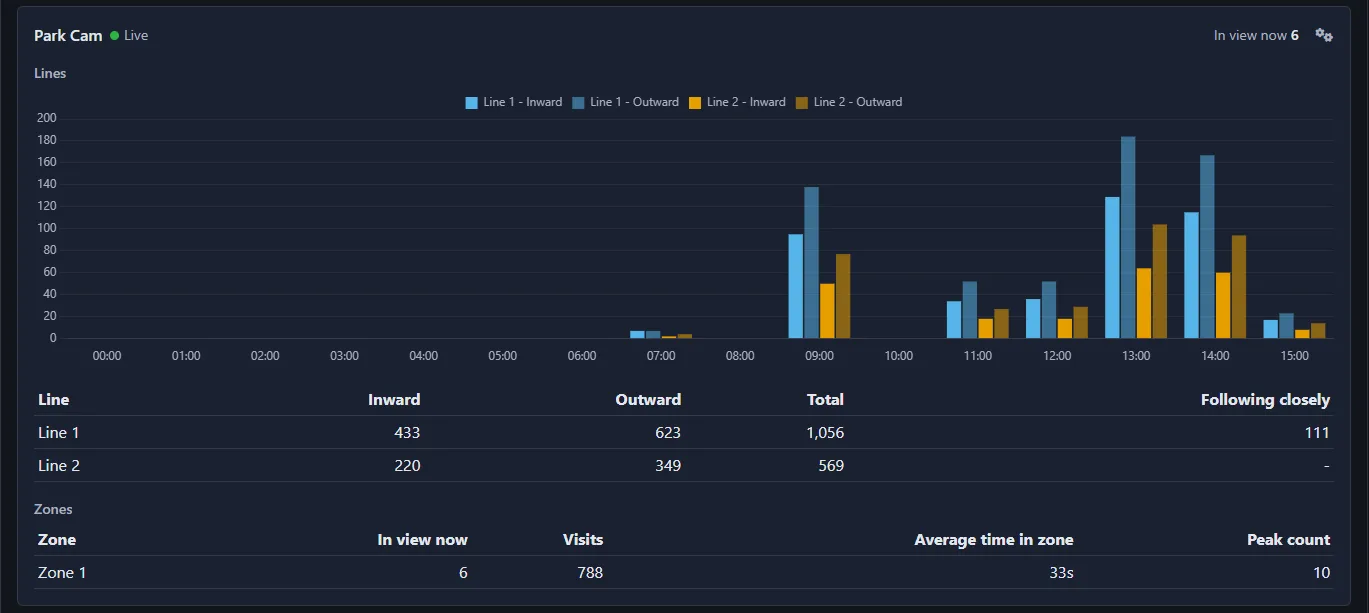Click the Visits column header
This screenshot has height=613, width=1369.
[583, 540]
